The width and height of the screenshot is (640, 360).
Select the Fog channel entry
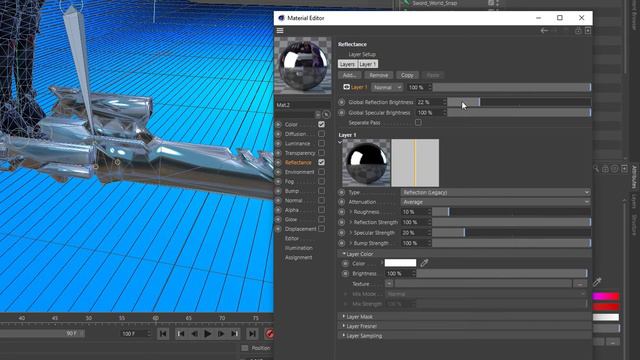click(x=289, y=181)
